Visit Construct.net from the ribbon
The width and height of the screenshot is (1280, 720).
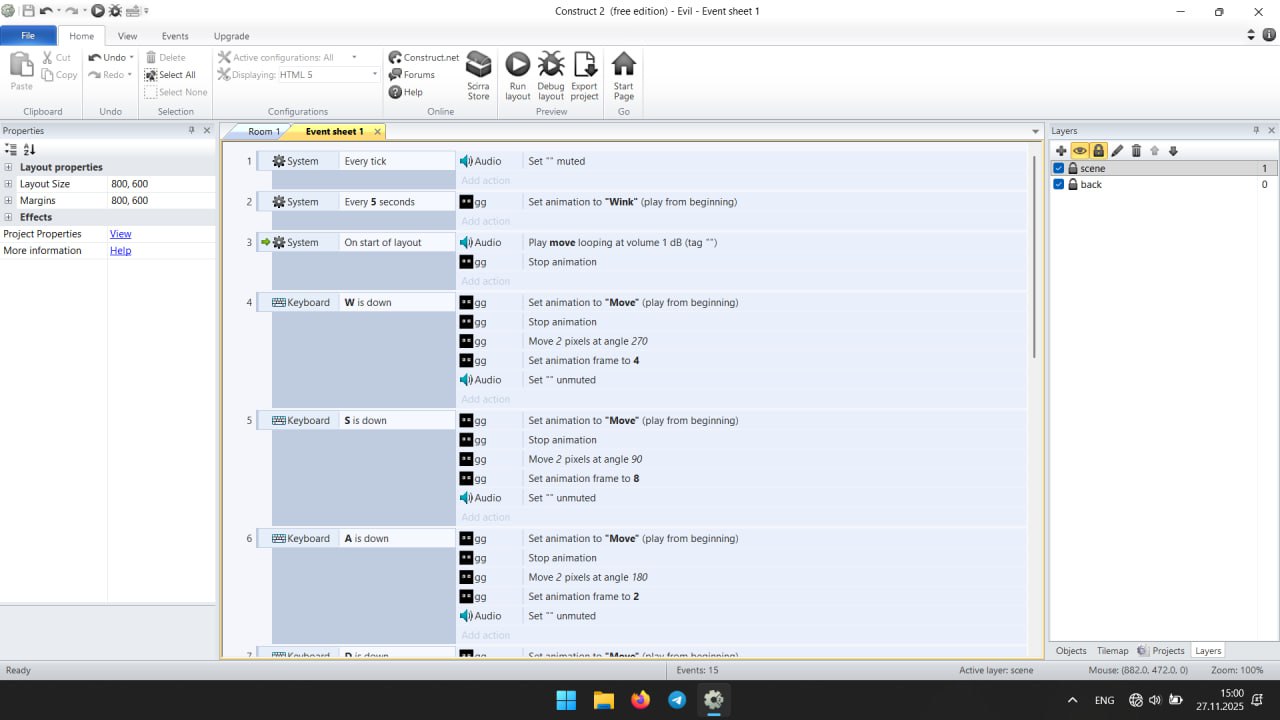click(x=424, y=58)
